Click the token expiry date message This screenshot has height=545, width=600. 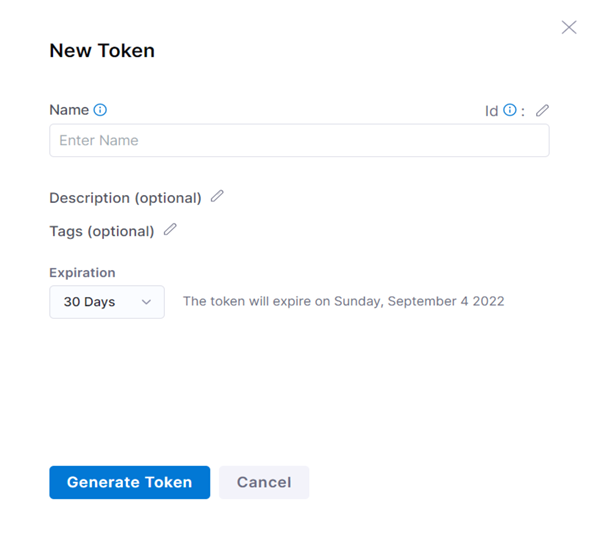[x=343, y=301]
